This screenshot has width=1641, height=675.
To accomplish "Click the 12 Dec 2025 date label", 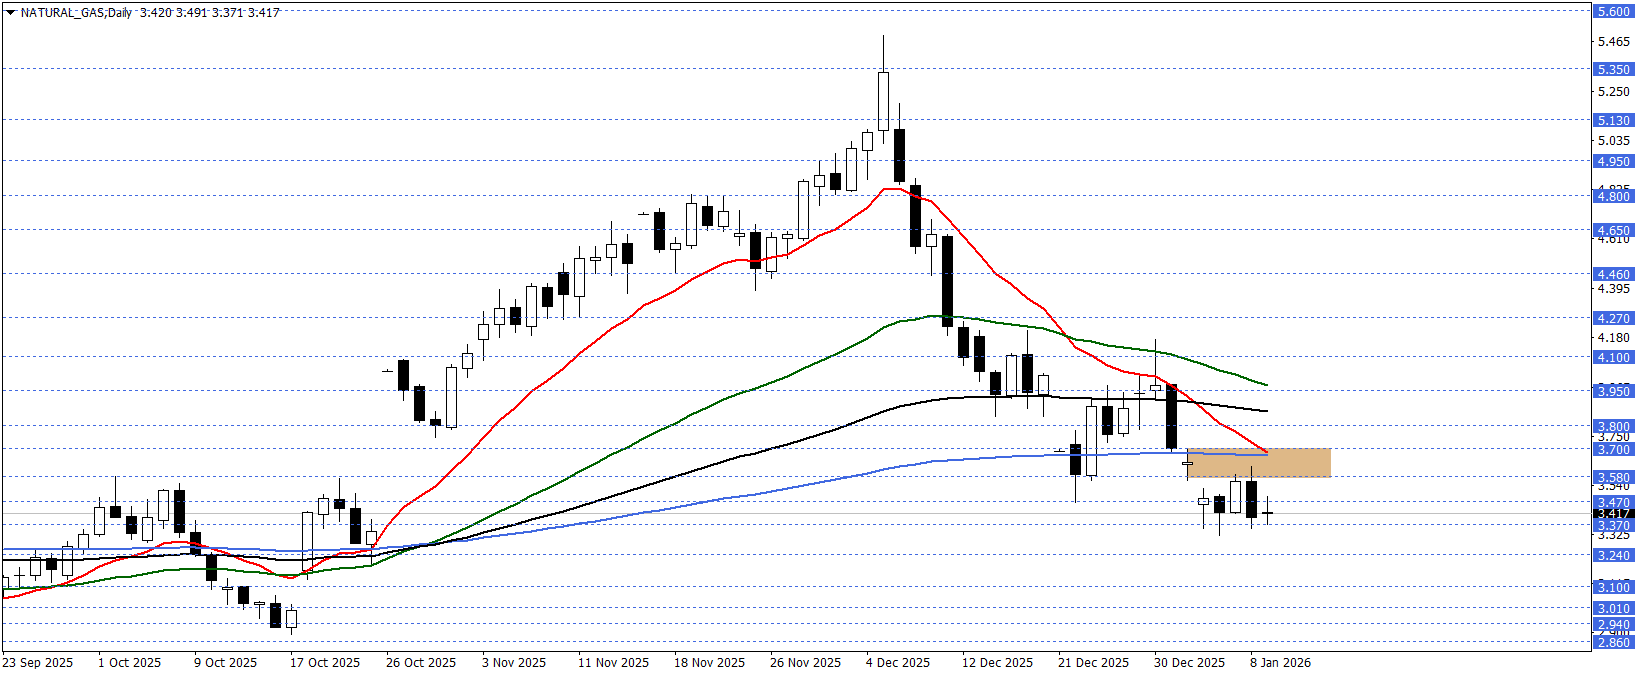I will (997, 662).
